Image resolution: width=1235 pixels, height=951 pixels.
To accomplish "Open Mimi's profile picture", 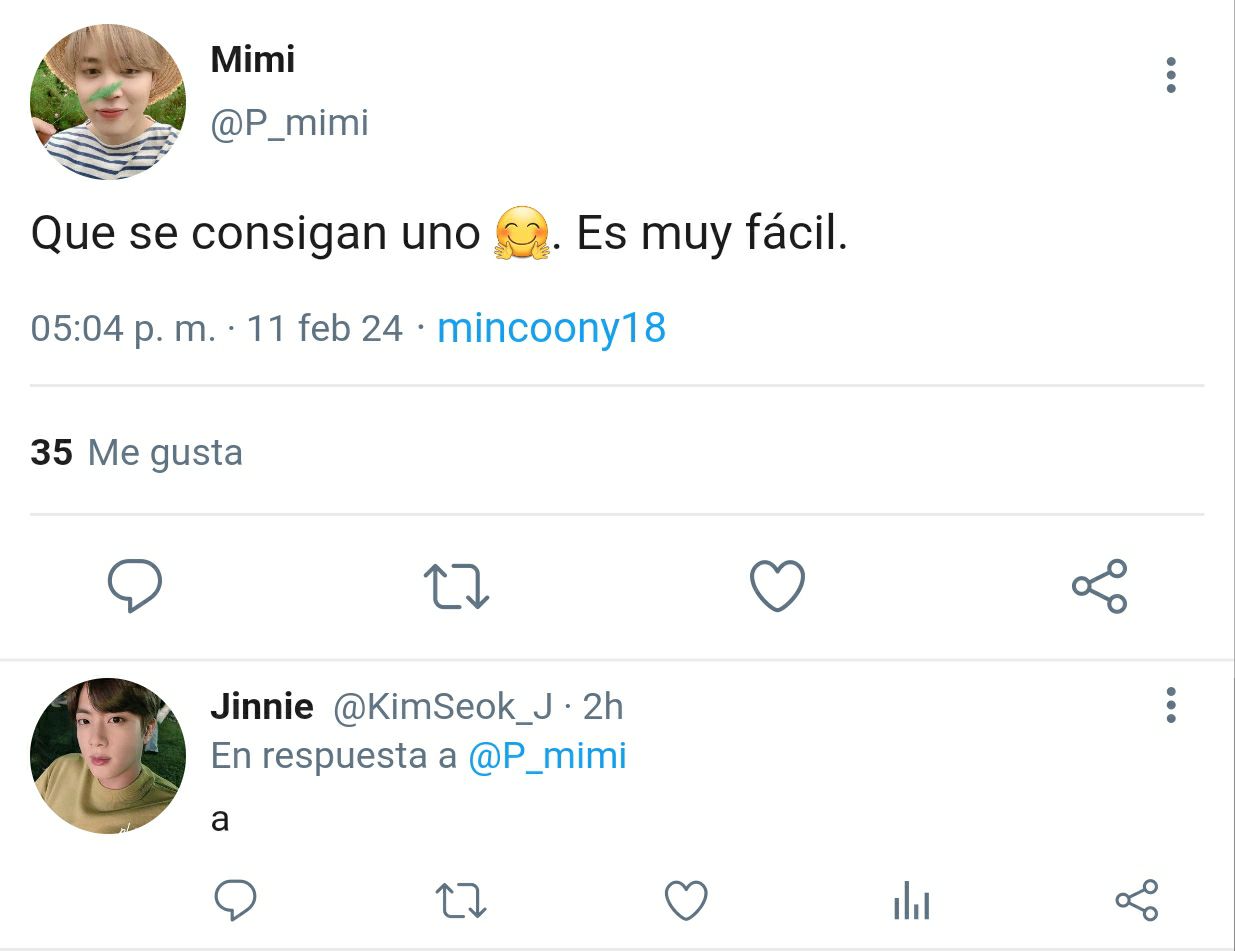I will [108, 102].
